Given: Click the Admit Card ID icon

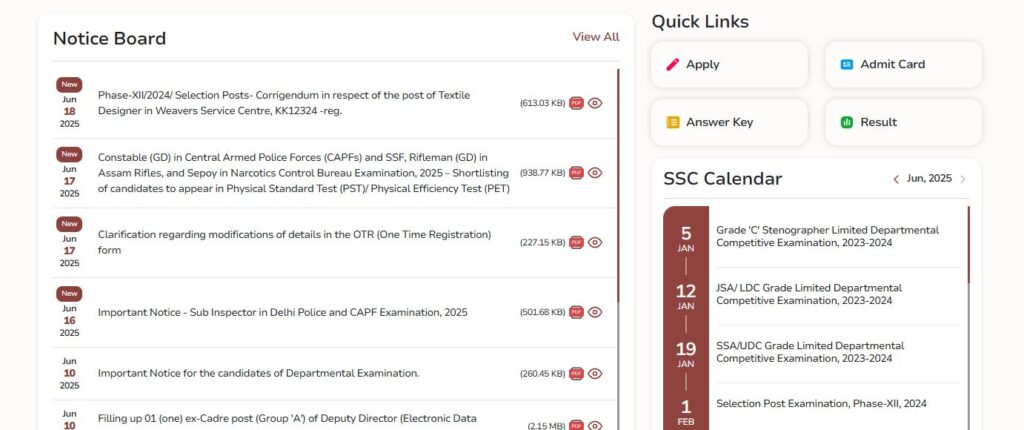Looking at the screenshot, I should pyautogui.click(x=847, y=64).
